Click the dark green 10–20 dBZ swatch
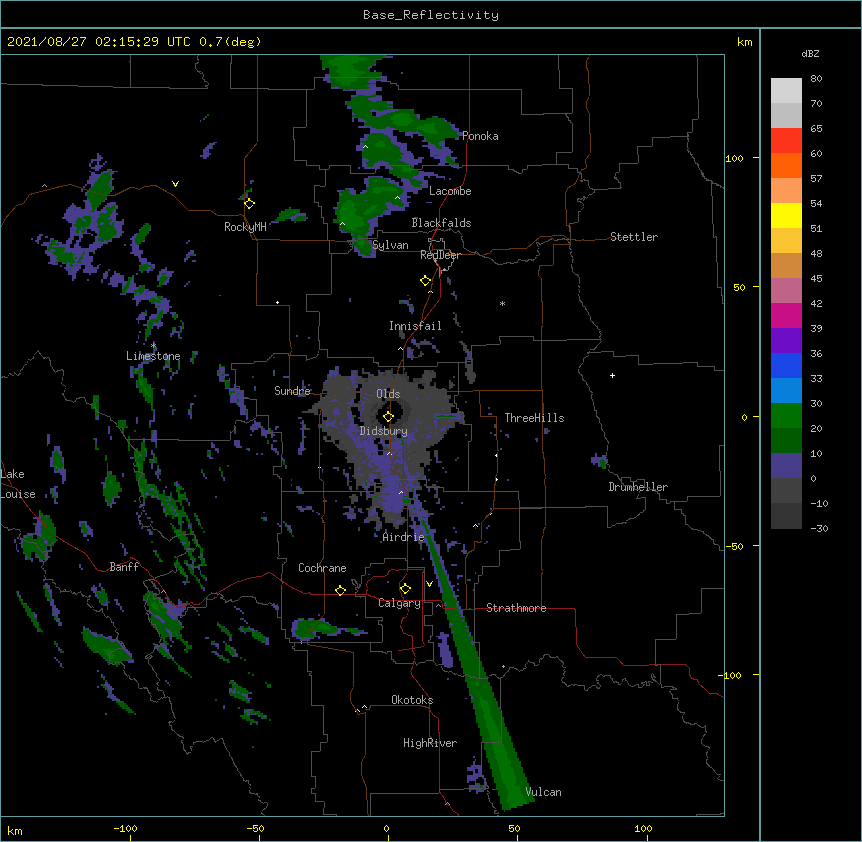 (x=786, y=441)
